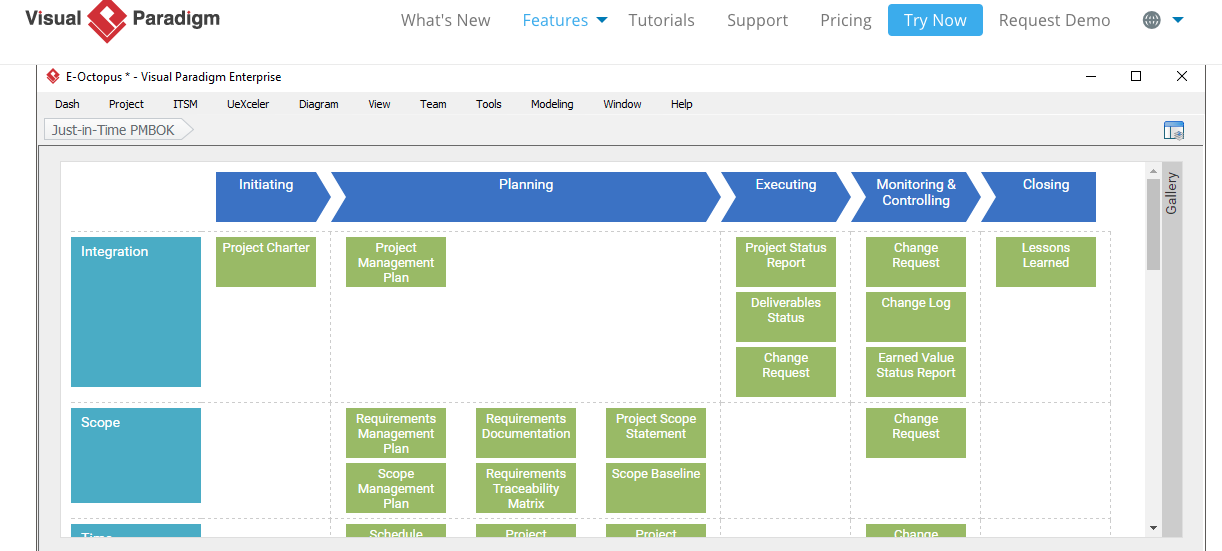Select the Closing phase header
This screenshot has width=1222, height=551.
(x=1040, y=197)
